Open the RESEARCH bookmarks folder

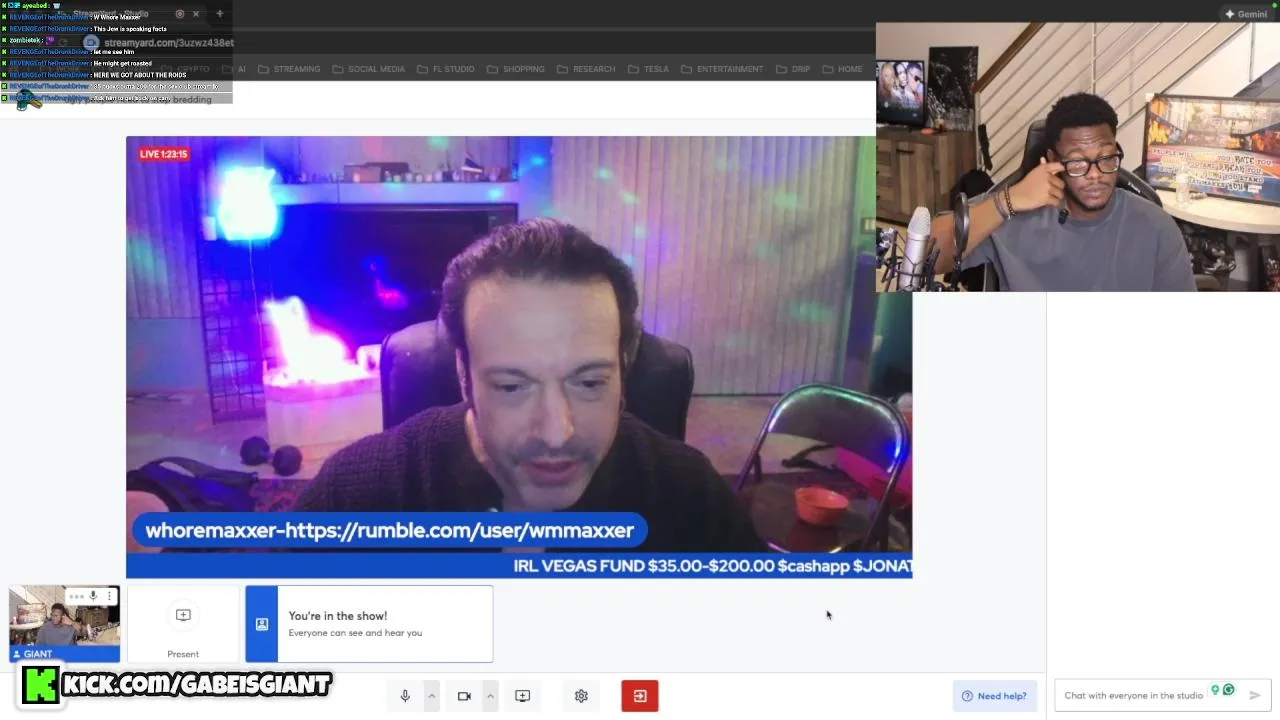pyautogui.click(x=586, y=69)
